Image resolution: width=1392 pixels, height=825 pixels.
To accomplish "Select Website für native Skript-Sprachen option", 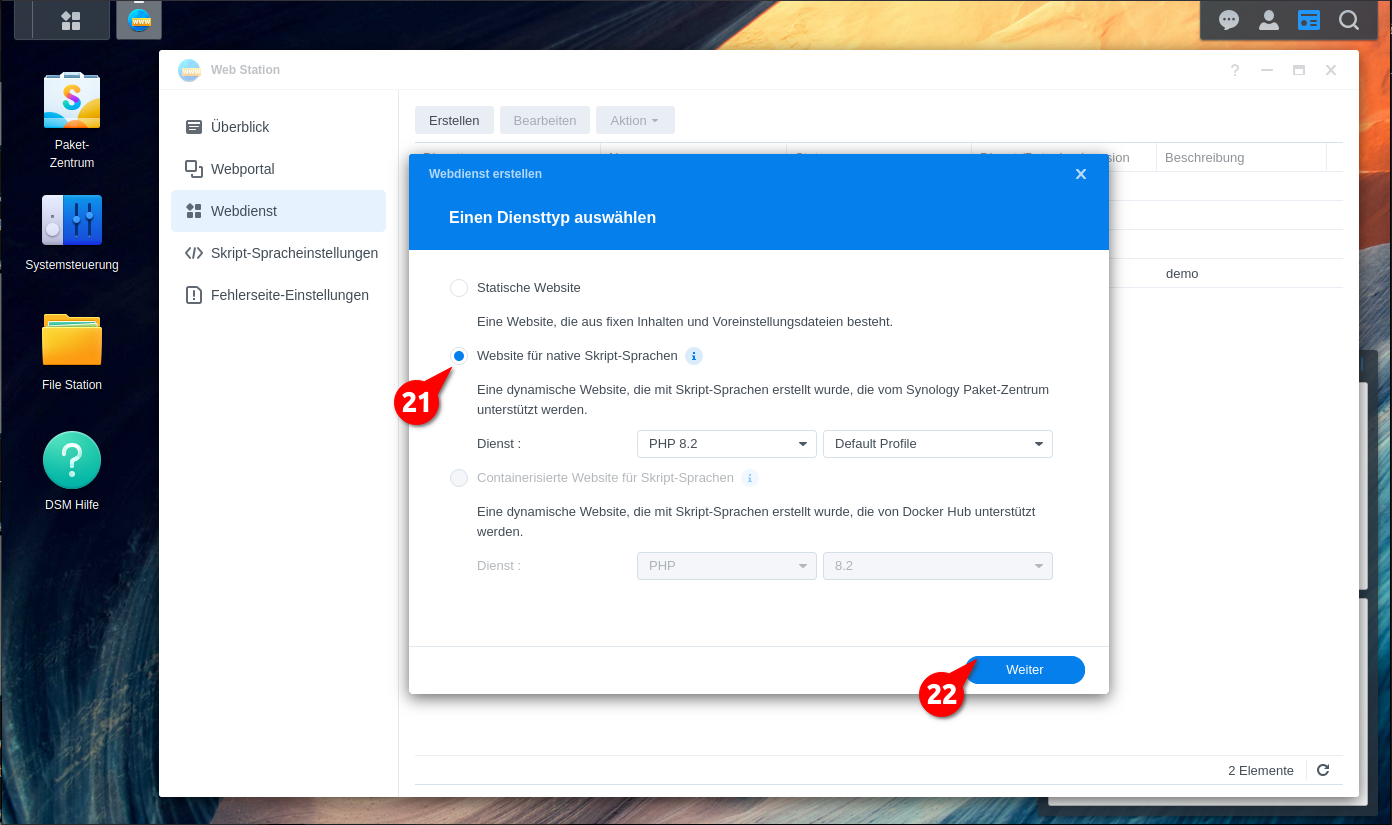I will tap(459, 356).
